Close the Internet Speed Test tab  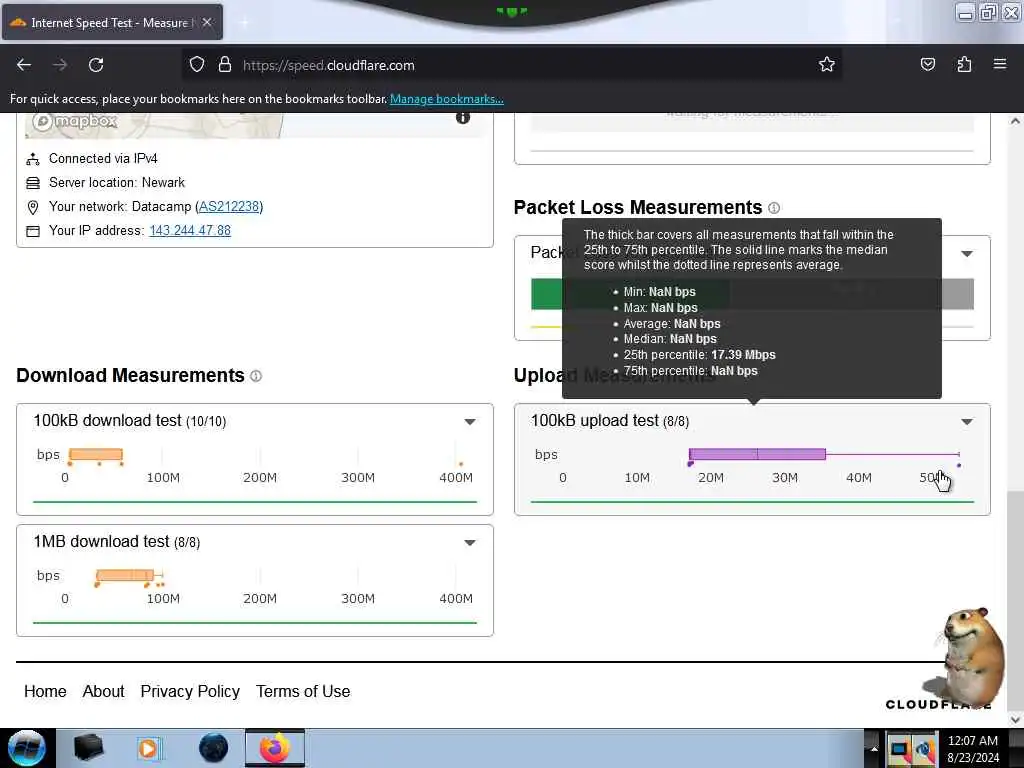point(207,22)
